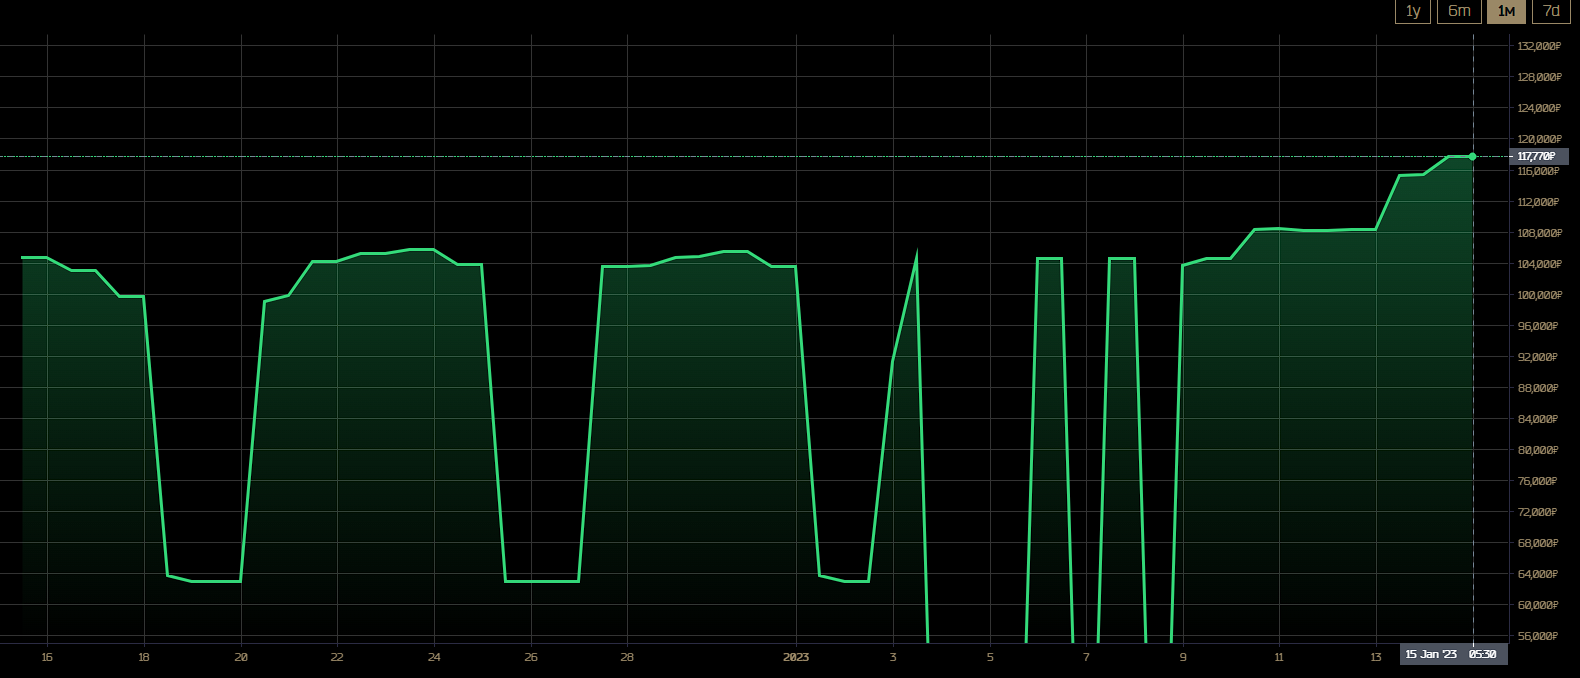Click the 15 Jan '23 date tooltip
This screenshot has width=1580, height=678.
pyautogui.click(x=1452, y=654)
